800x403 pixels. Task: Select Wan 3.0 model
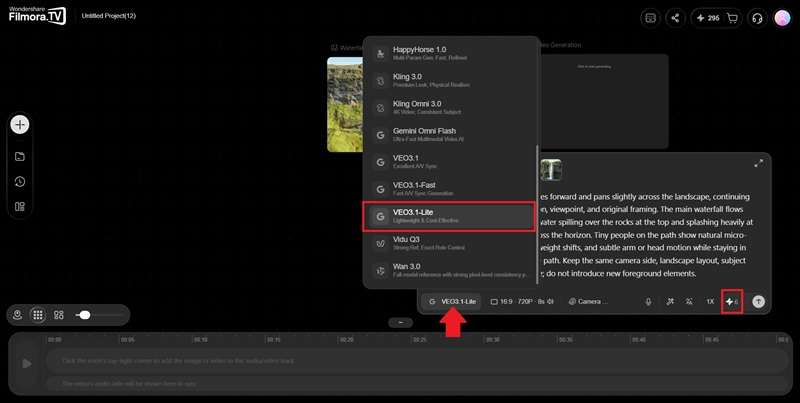[x=449, y=270]
